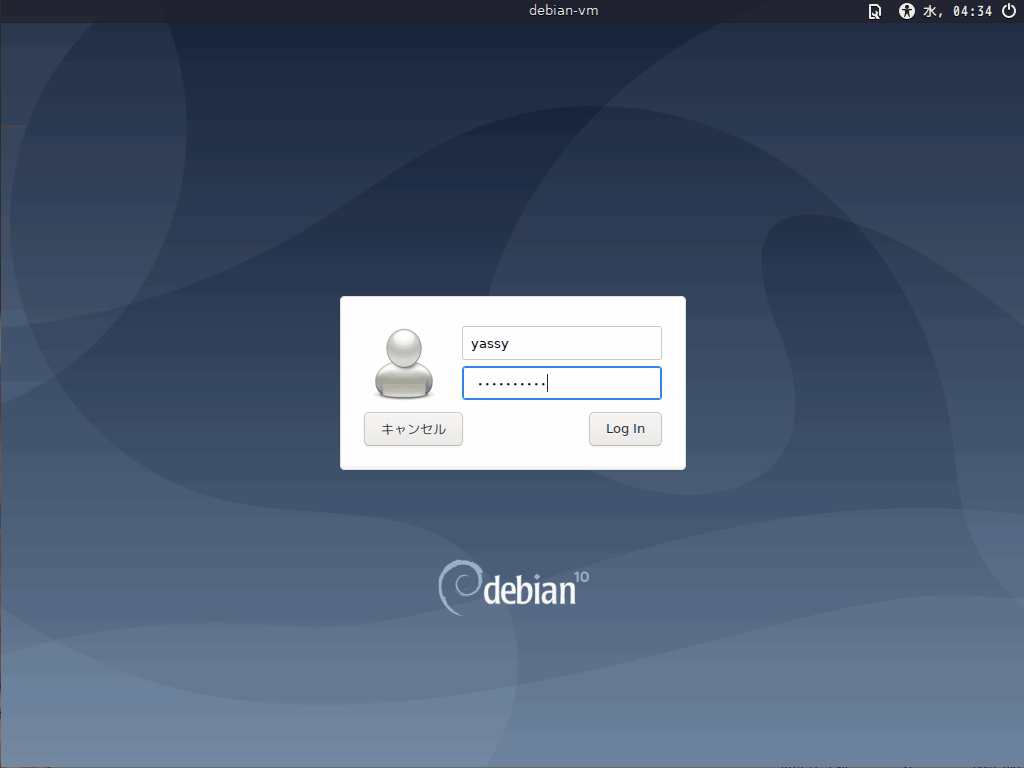Click the Log In button
The height and width of the screenshot is (768, 1024).
click(x=625, y=429)
